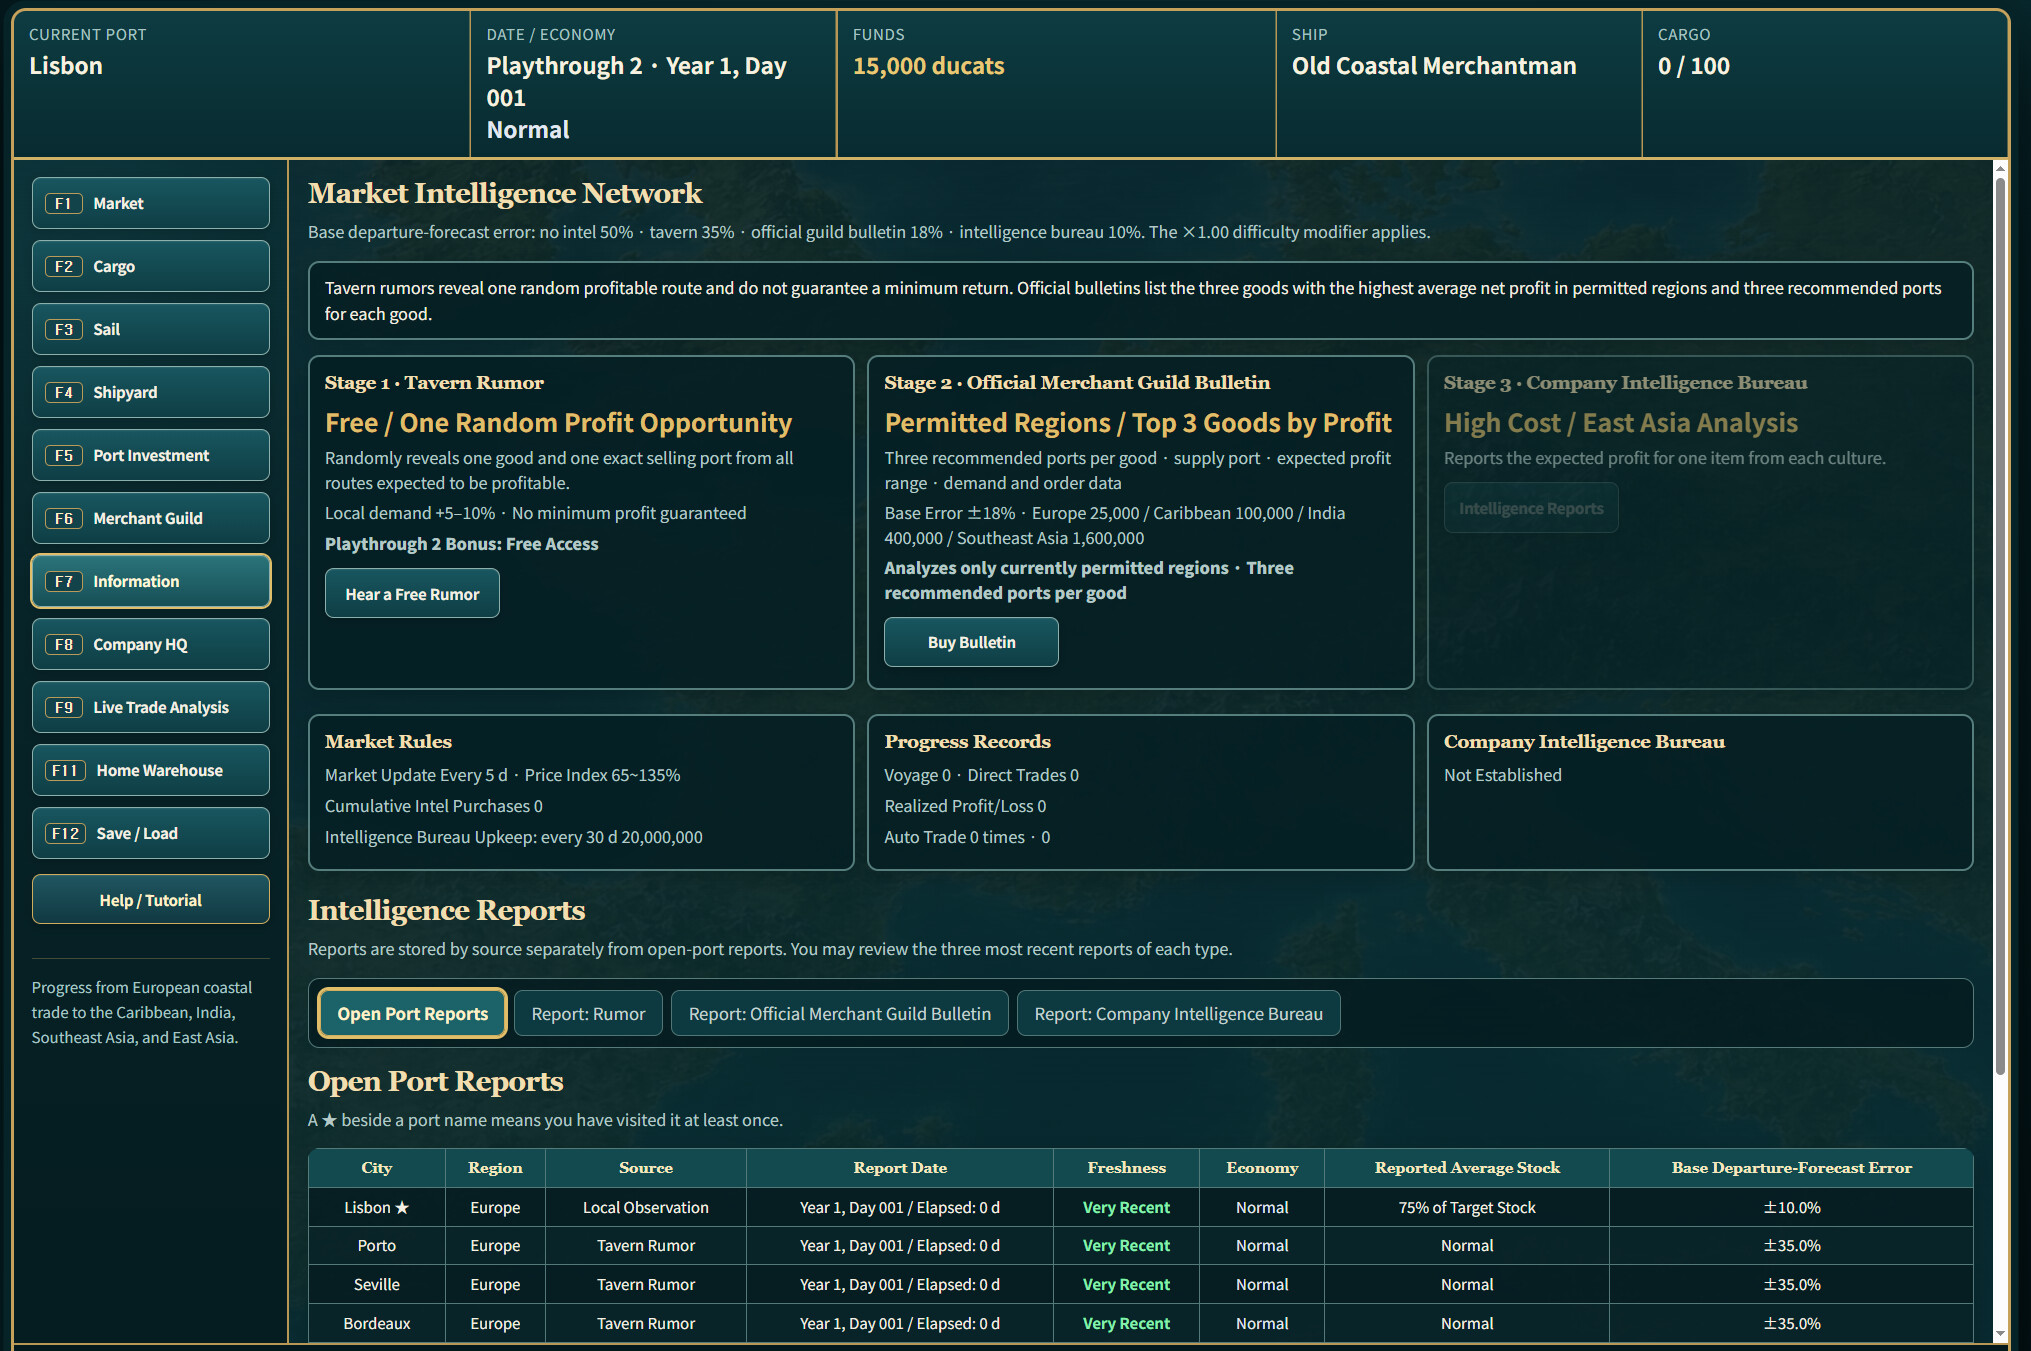Click Hear a Free Rumor
The image size is (2031, 1351).
pyautogui.click(x=412, y=594)
